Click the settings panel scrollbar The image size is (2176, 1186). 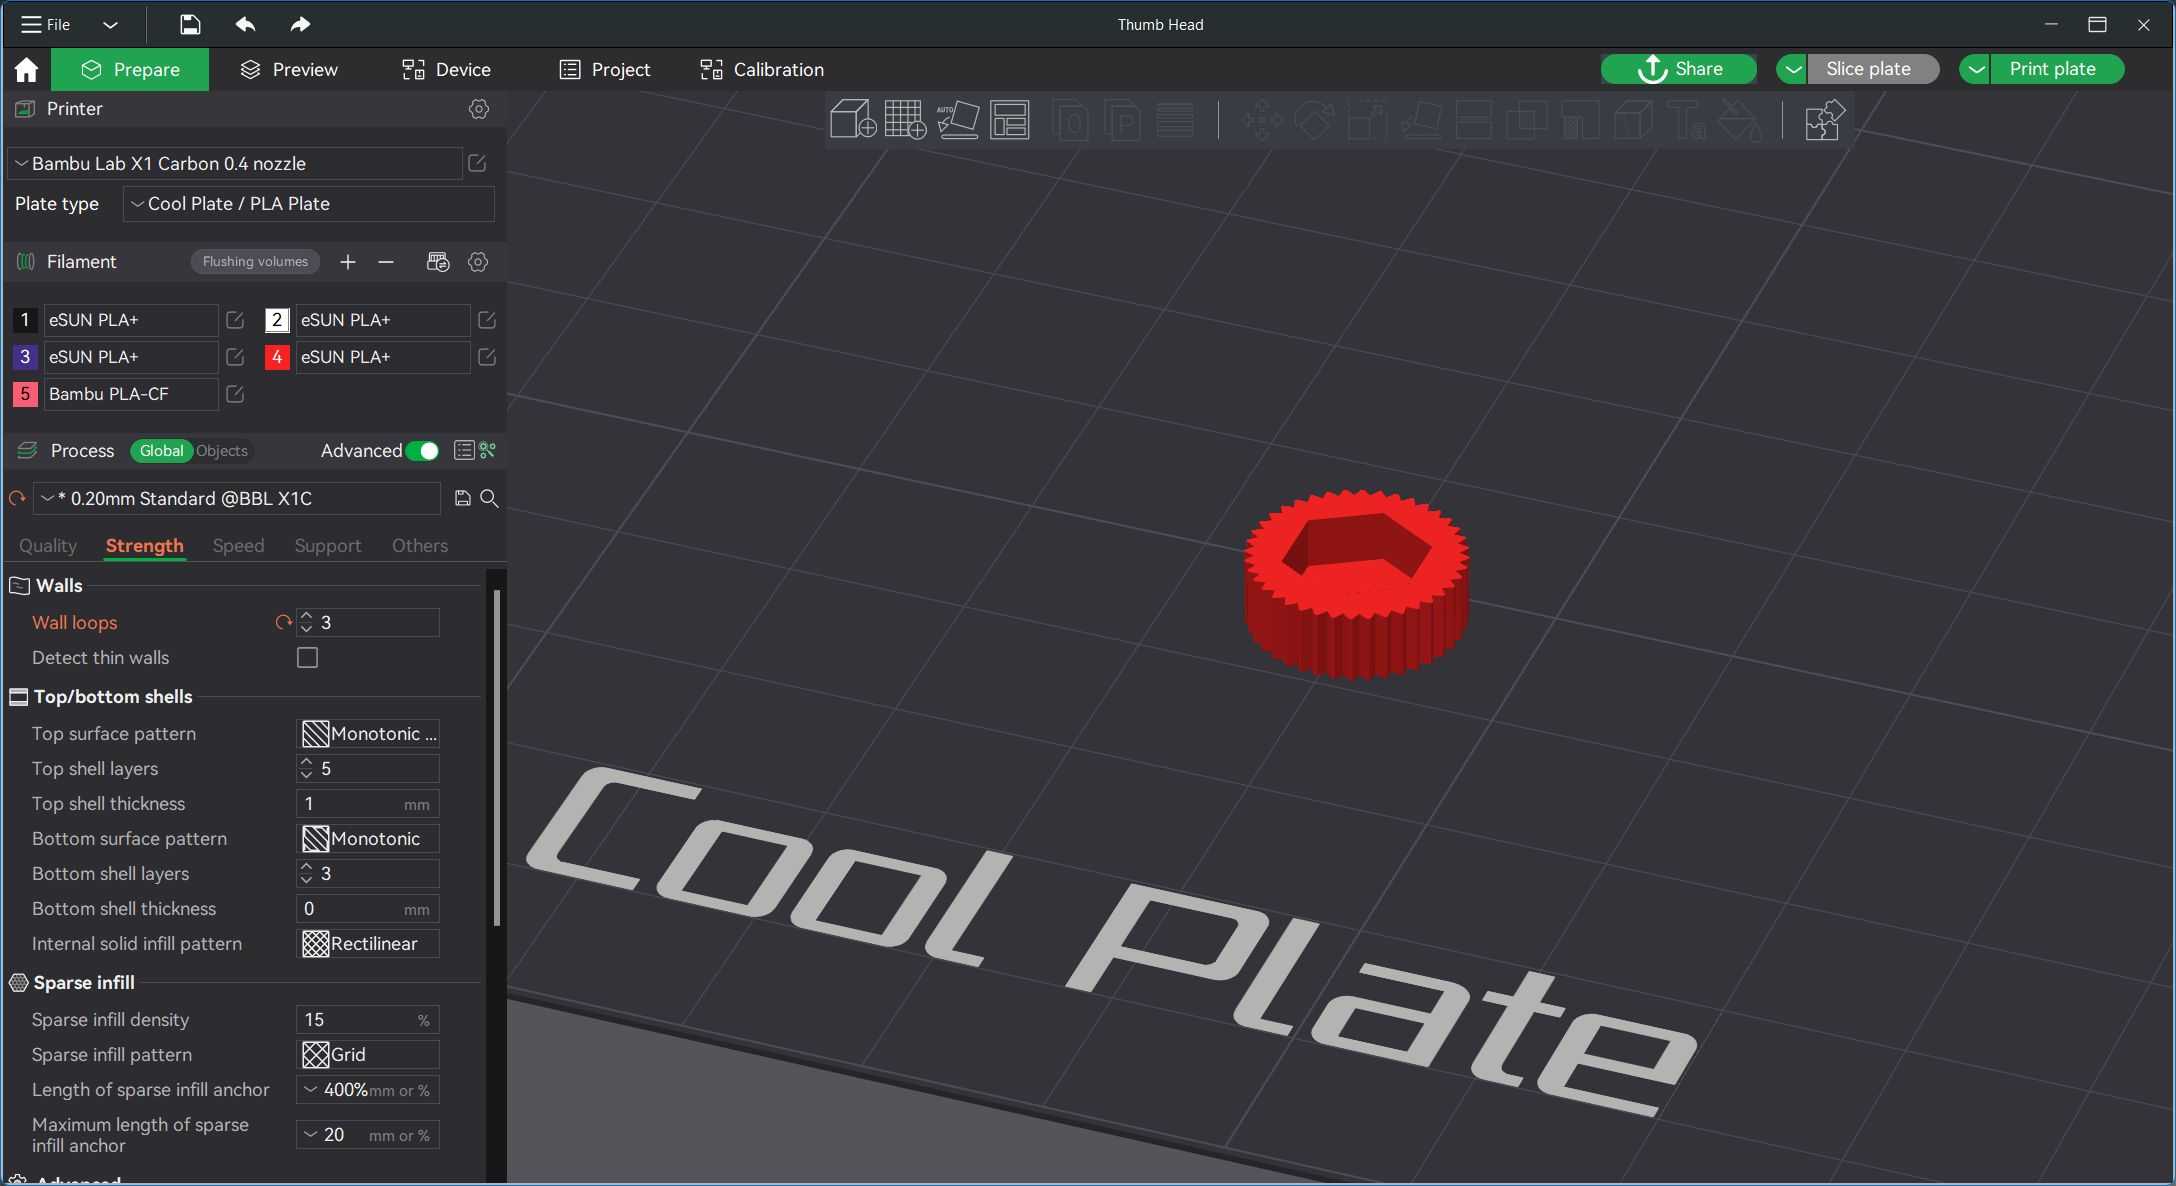[x=497, y=758]
